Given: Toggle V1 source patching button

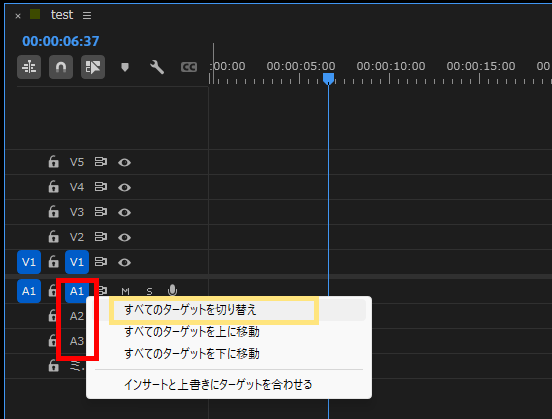Looking at the screenshot, I should [x=29, y=262].
